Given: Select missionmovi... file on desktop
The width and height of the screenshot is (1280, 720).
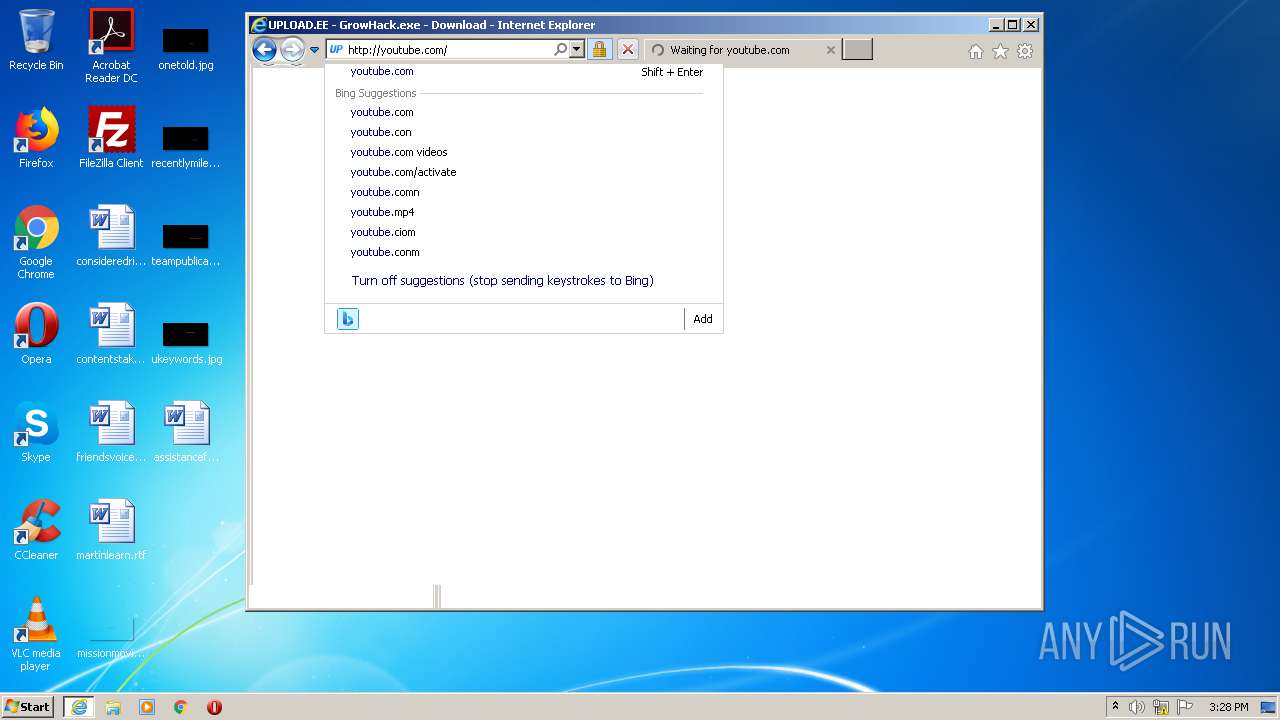Looking at the screenshot, I should (111, 636).
